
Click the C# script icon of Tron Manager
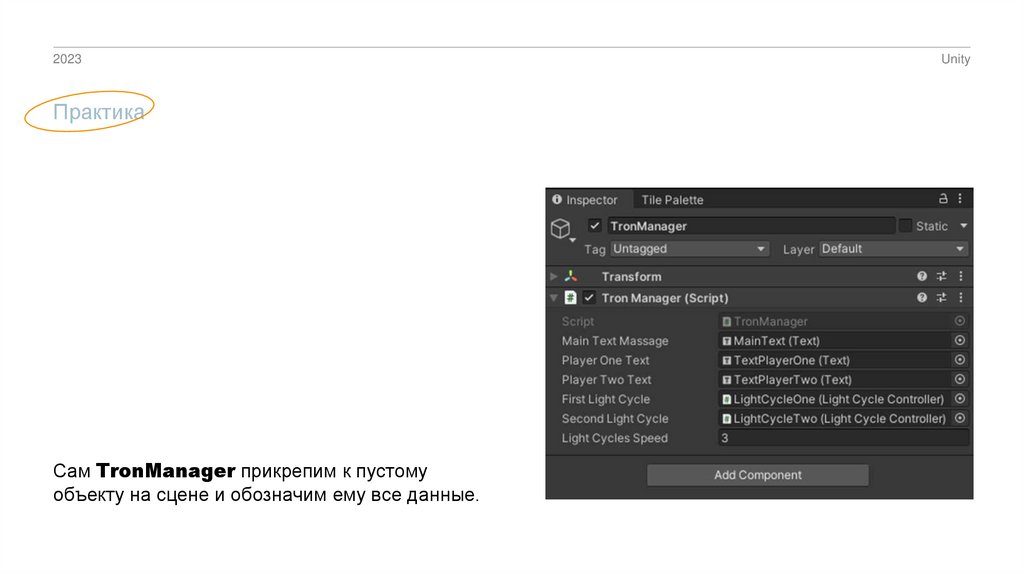pos(570,298)
